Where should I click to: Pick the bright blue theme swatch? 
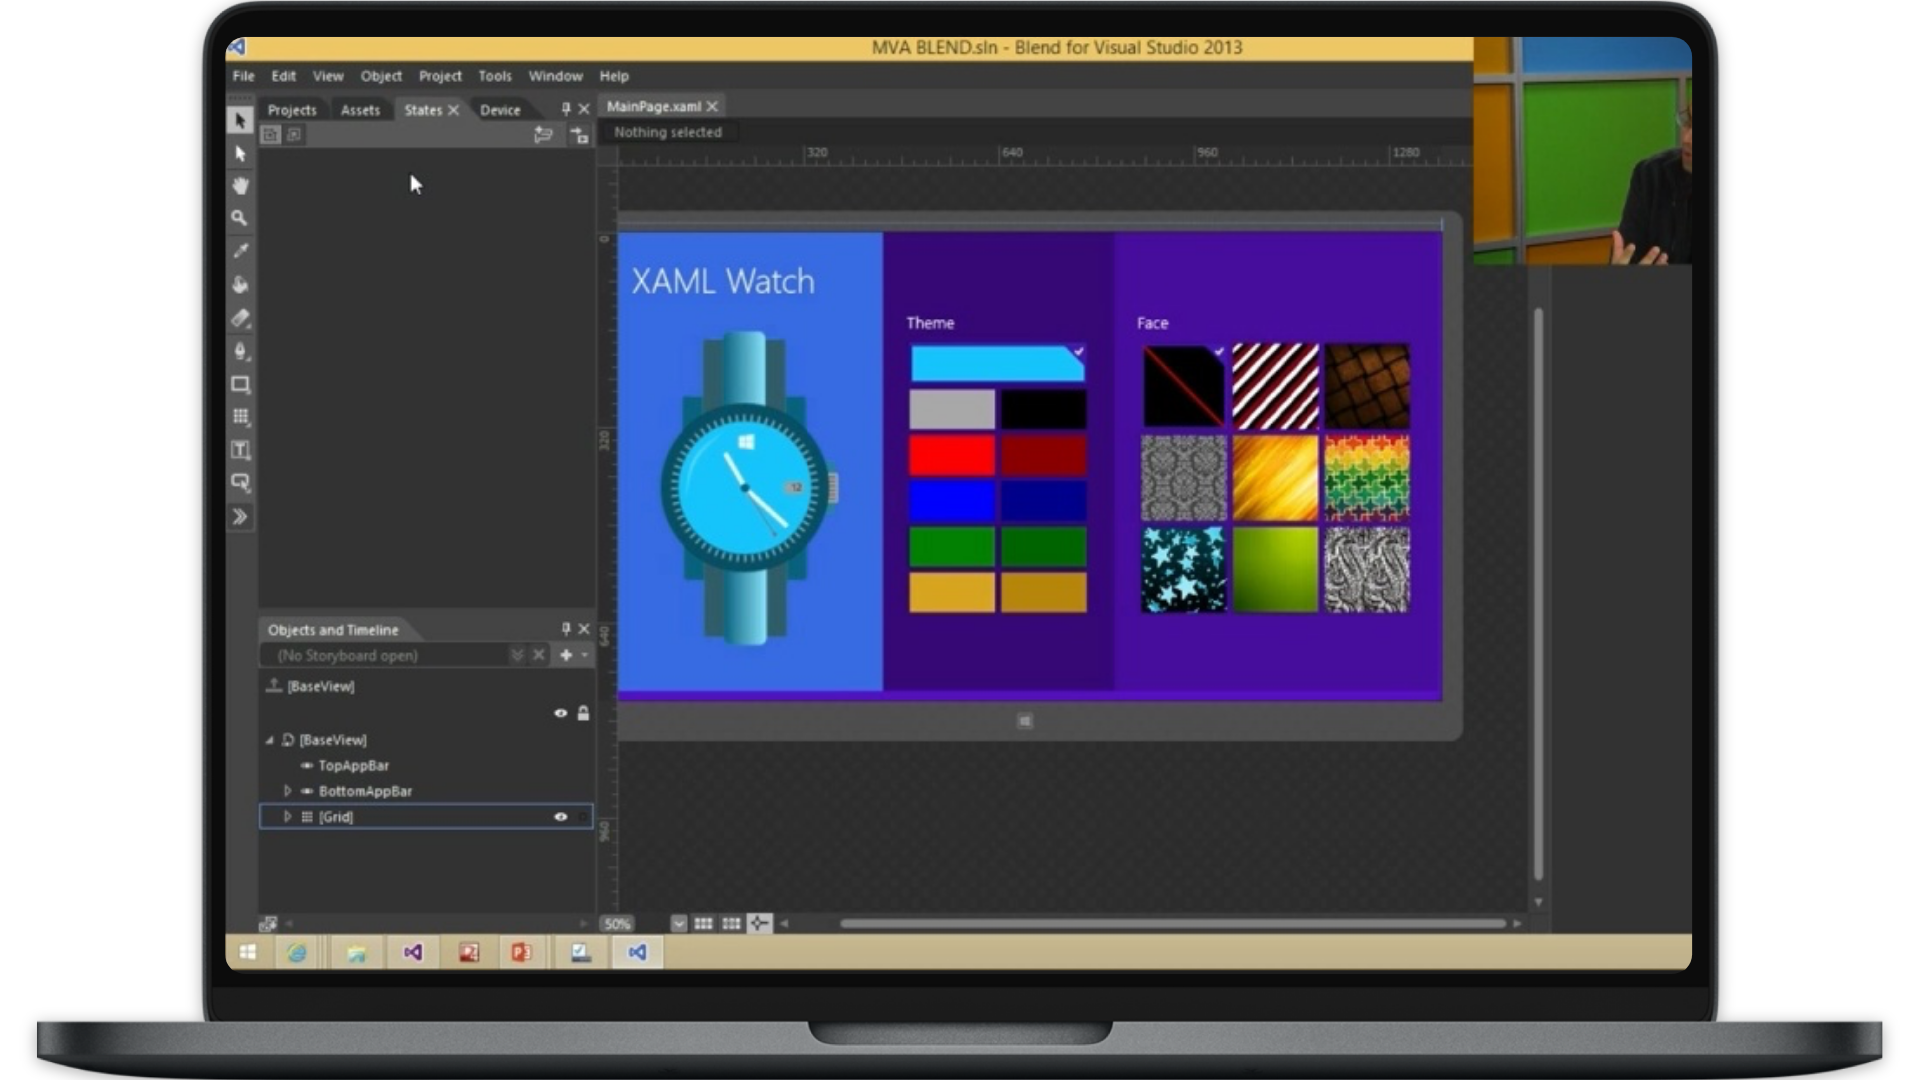pos(952,501)
